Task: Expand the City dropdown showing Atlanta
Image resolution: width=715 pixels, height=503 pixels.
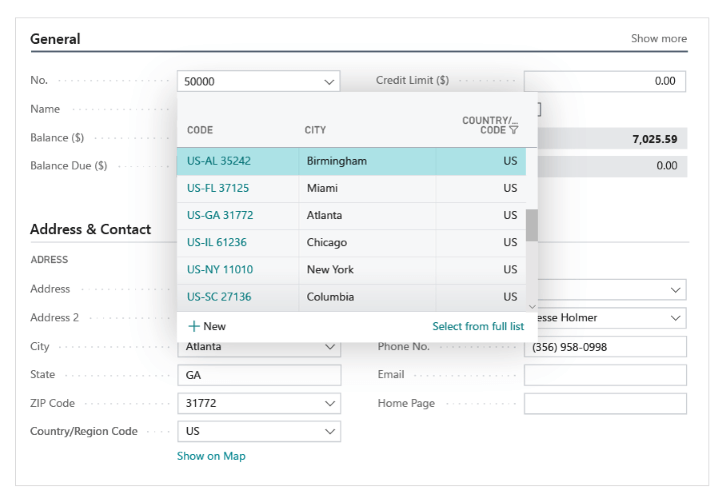Action: pyautogui.click(x=330, y=347)
